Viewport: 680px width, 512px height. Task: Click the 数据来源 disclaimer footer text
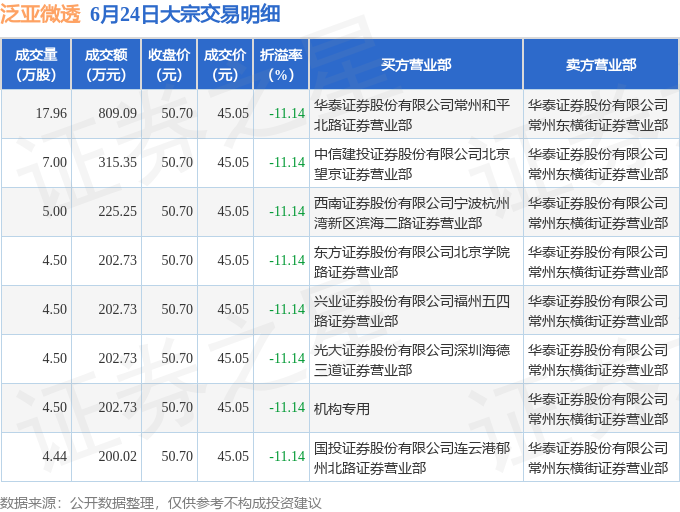click(161, 503)
